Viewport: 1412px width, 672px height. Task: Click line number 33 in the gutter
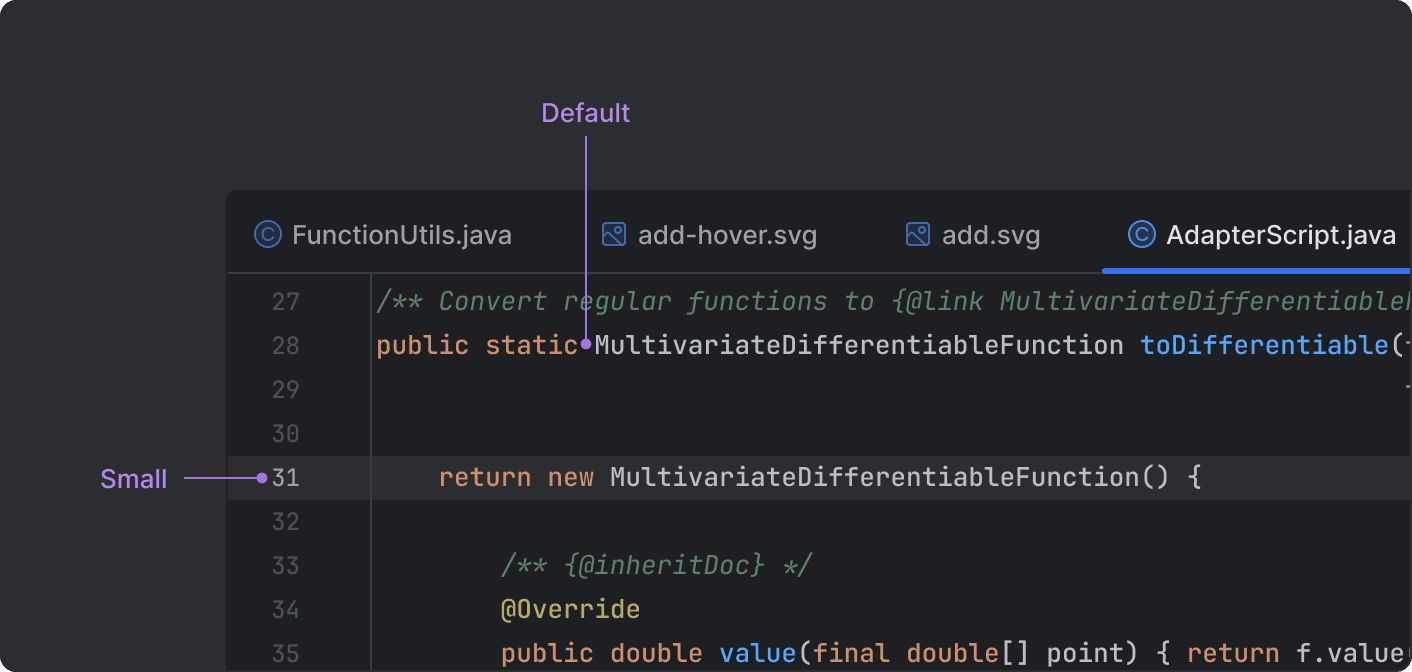click(286, 566)
